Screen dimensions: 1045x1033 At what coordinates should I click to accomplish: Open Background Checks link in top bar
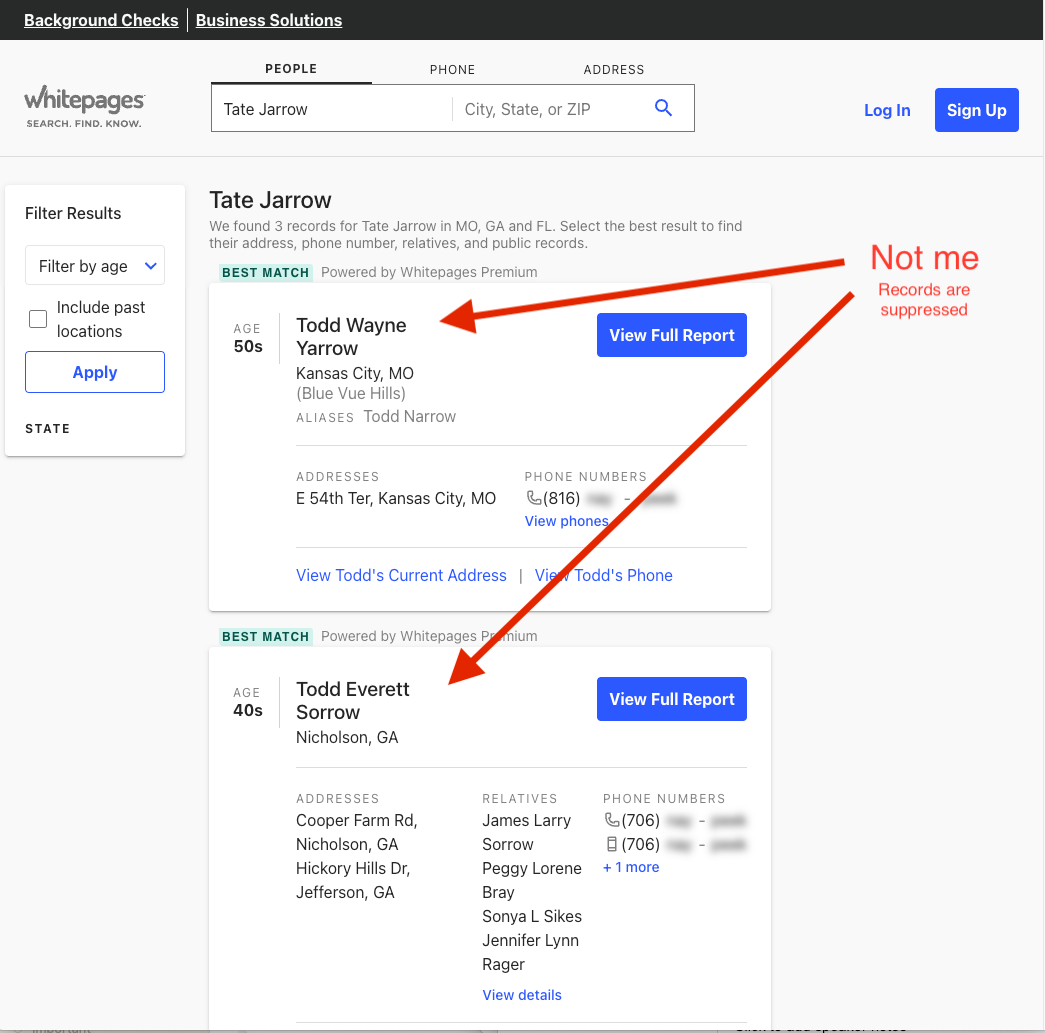[x=101, y=20]
